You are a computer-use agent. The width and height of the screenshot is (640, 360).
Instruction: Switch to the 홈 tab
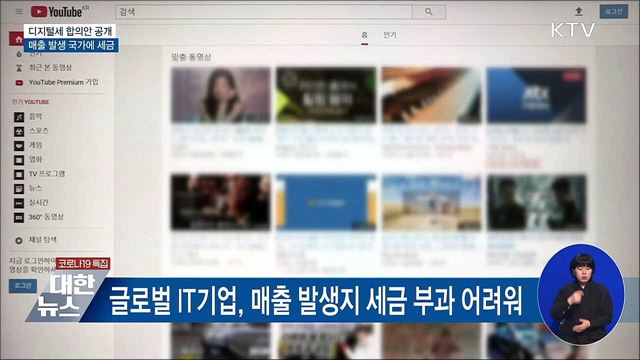tap(364, 36)
